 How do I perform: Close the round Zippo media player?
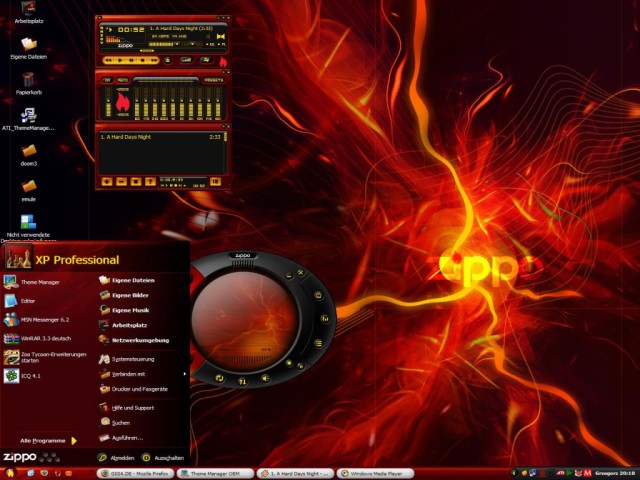coord(301,273)
